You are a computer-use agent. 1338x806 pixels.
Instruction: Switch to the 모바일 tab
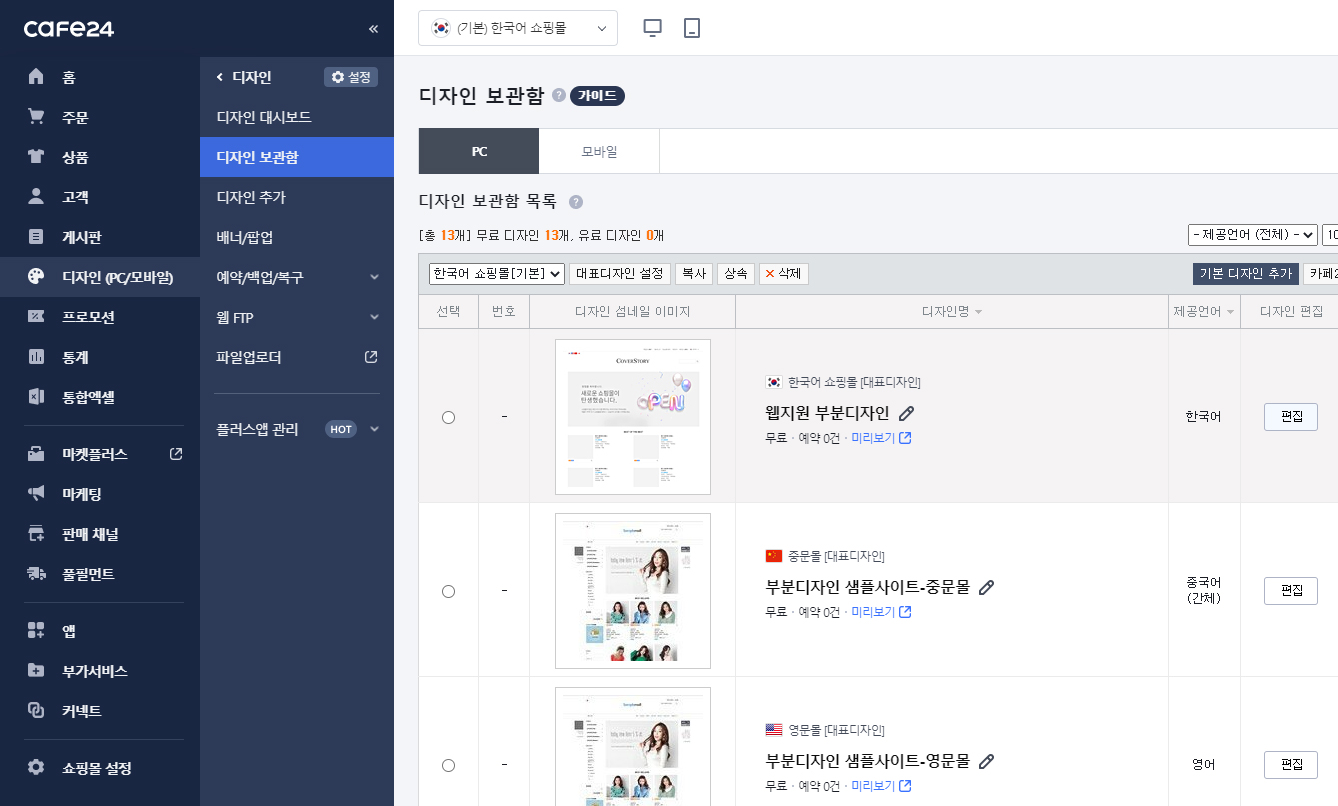click(599, 151)
